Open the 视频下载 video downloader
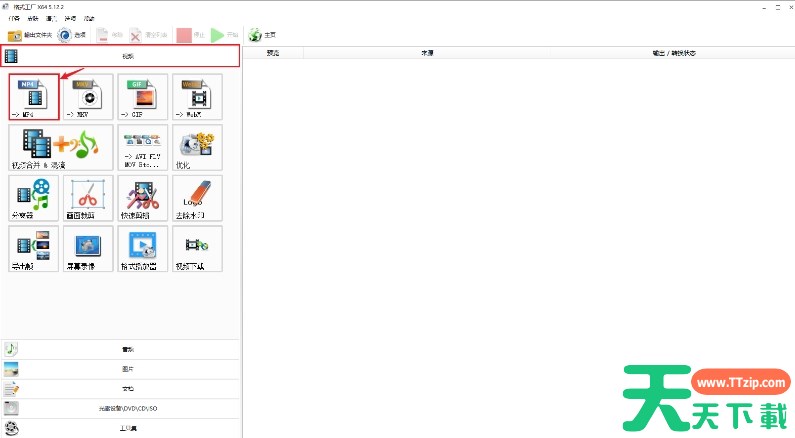795x438 pixels. click(x=197, y=249)
